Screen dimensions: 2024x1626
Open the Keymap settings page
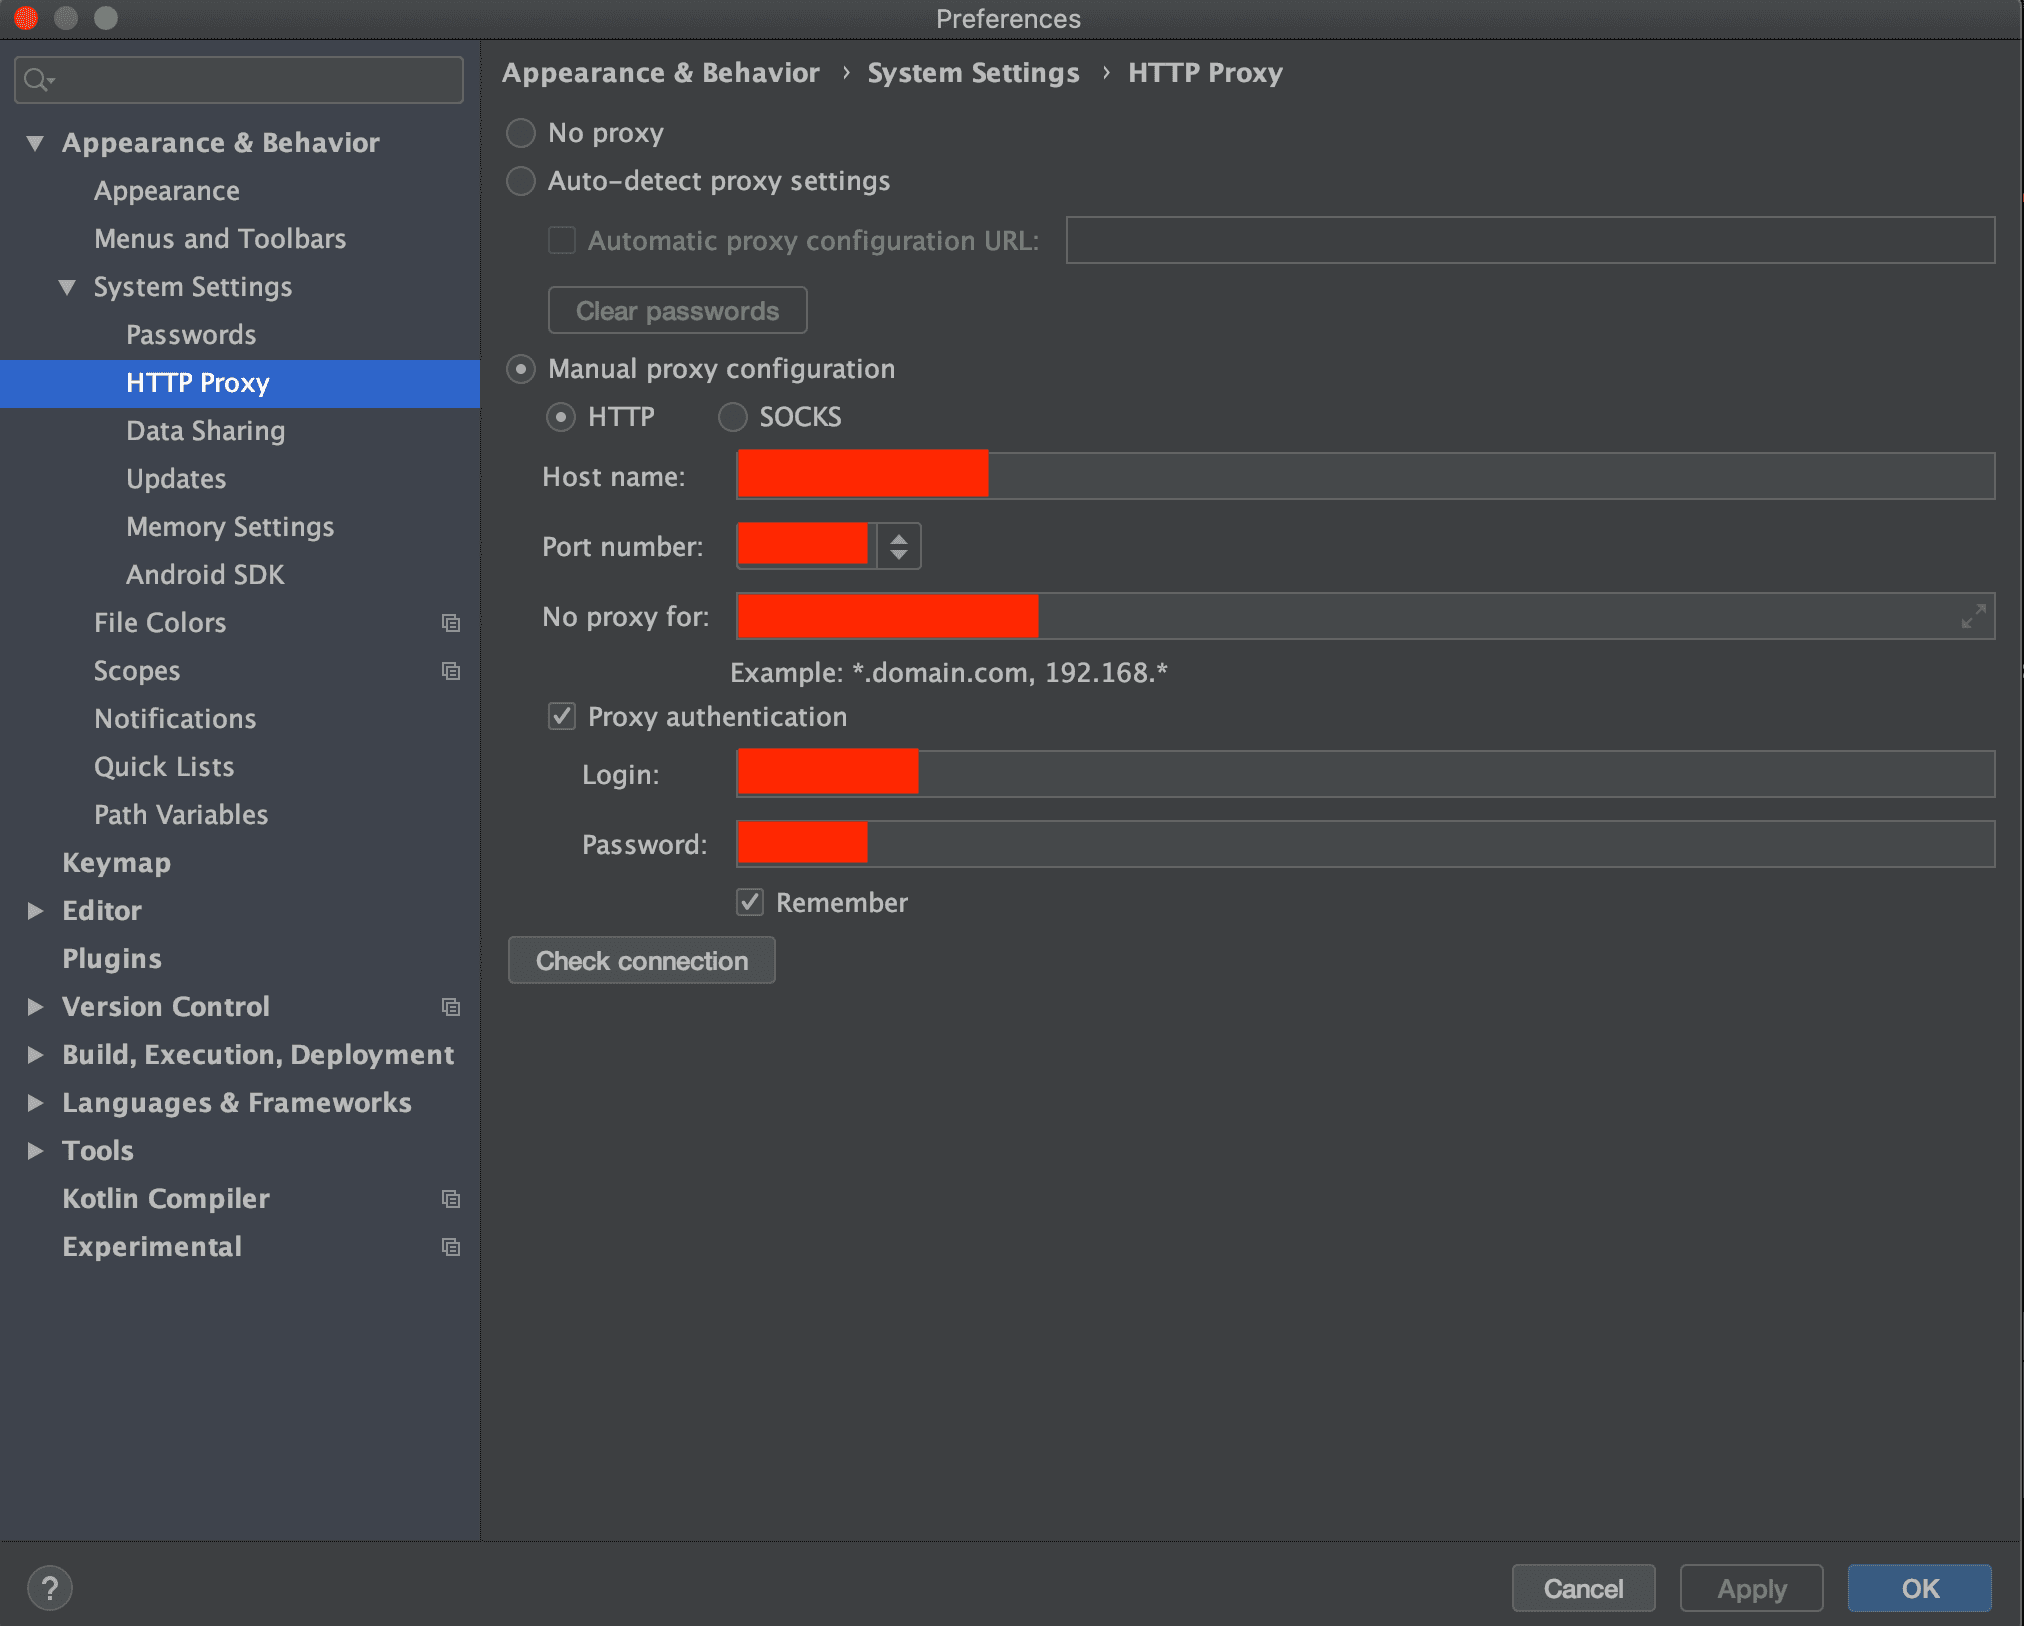tap(116, 863)
